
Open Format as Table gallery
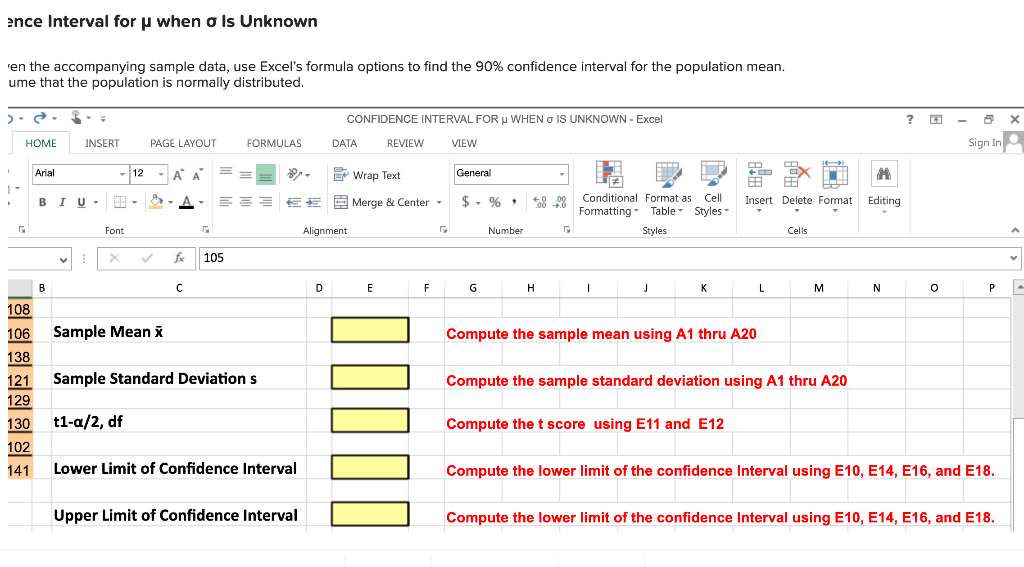pyautogui.click(x=668, y=189)
